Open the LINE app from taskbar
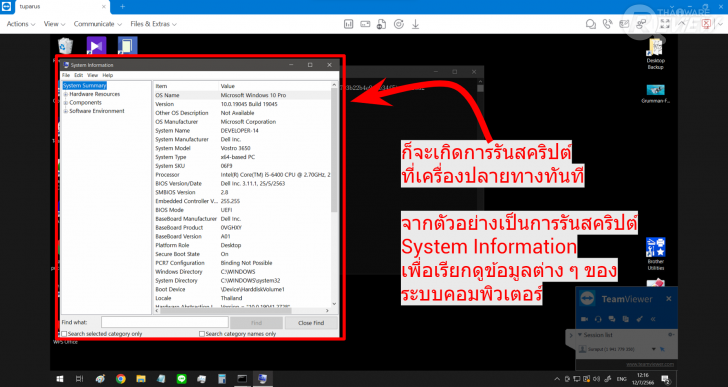 182,379
